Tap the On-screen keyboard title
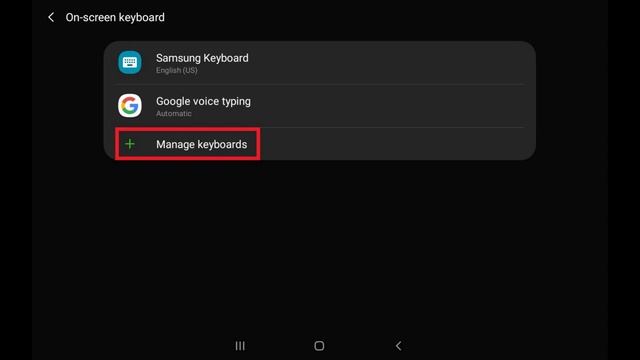The image size is (640, 360). tap(115, 17)
